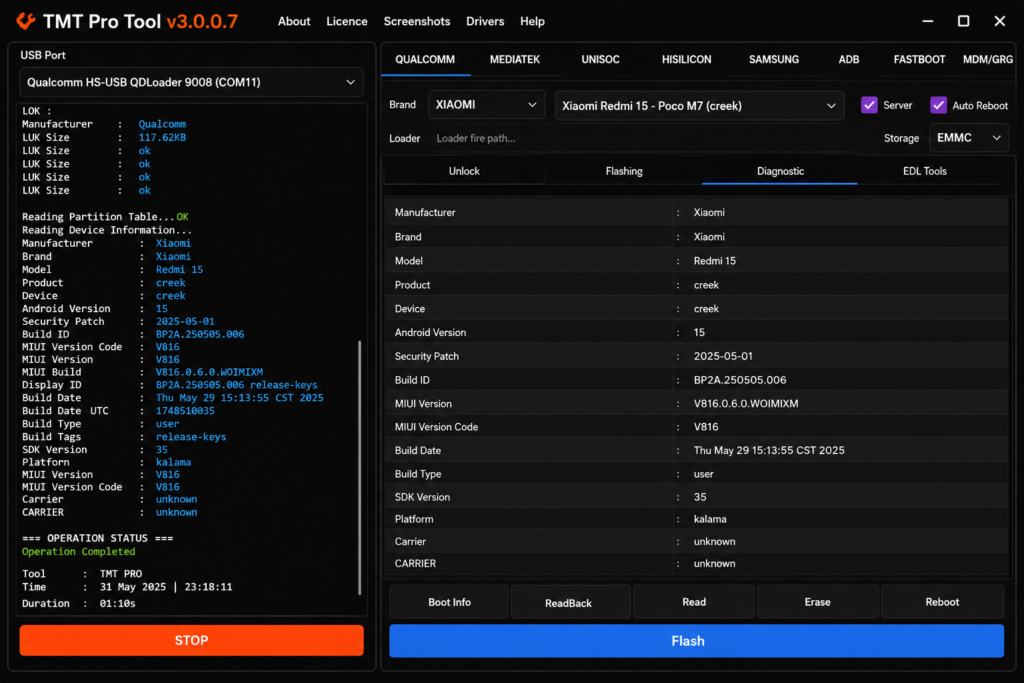Click the 'Operation Completed' status text
The image size is (1024, 683).
click(78, 552)
